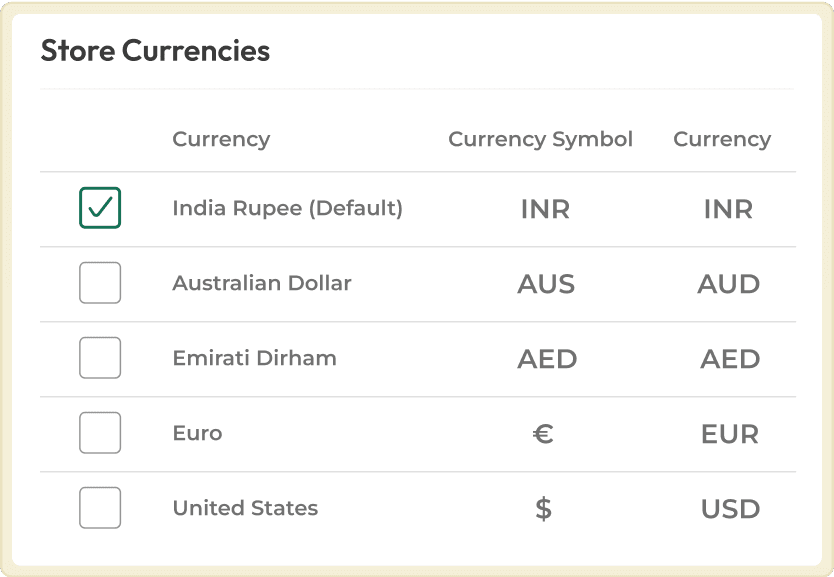The image size is (834, 577).
Task: Select the AED currency symbol
Action: point(547,359)
